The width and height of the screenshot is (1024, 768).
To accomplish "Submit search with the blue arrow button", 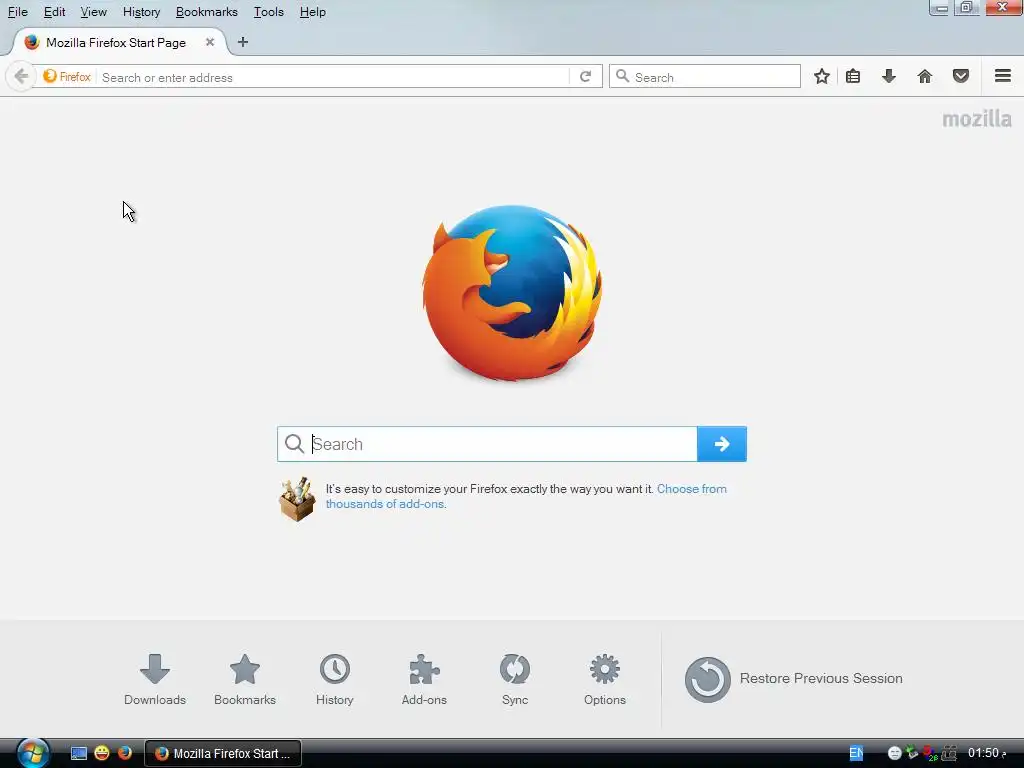I will 722,444.
